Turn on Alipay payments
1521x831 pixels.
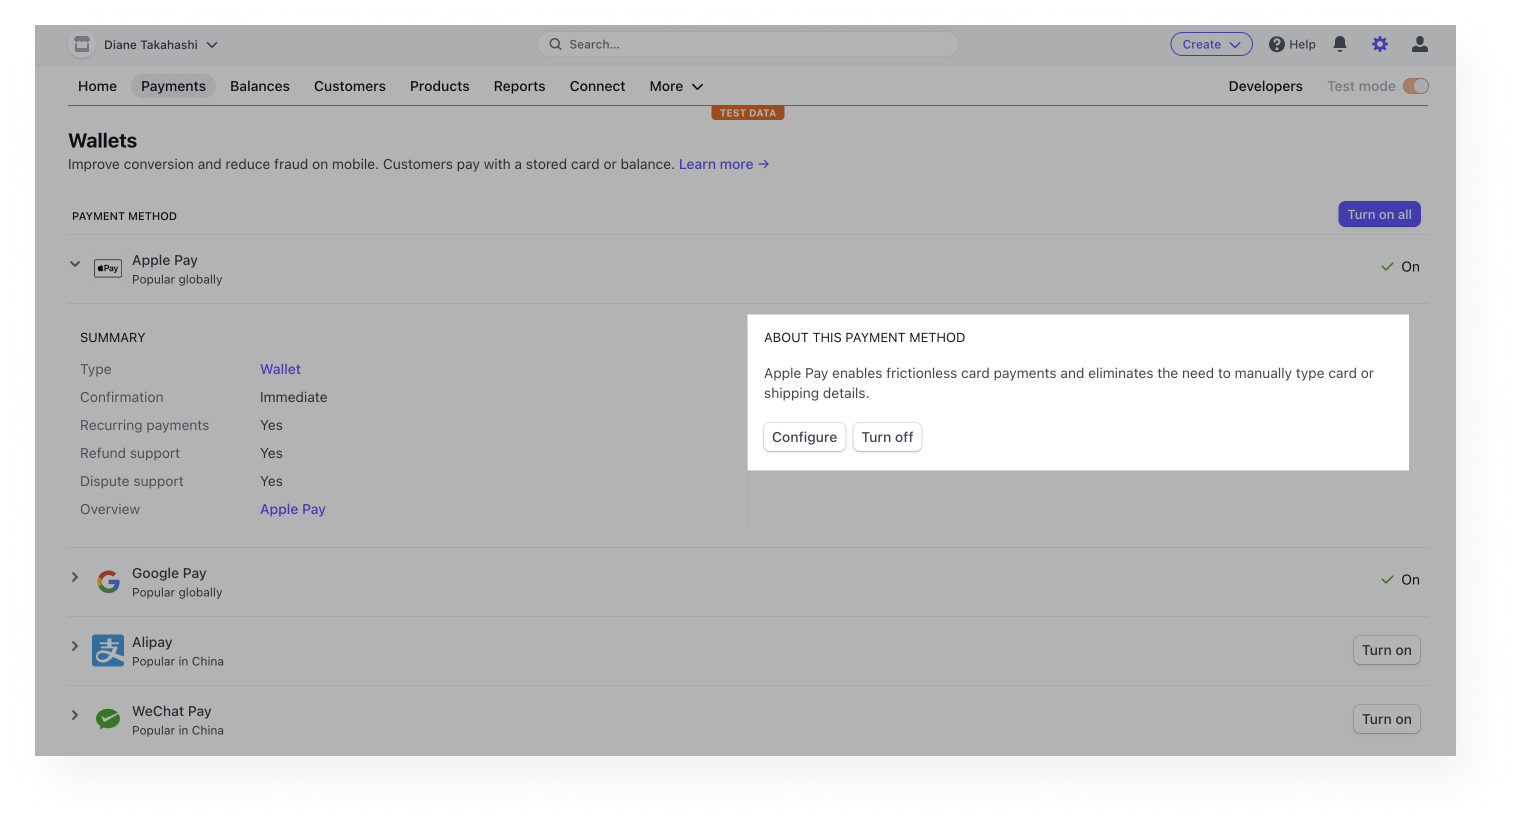[1386, 650]
